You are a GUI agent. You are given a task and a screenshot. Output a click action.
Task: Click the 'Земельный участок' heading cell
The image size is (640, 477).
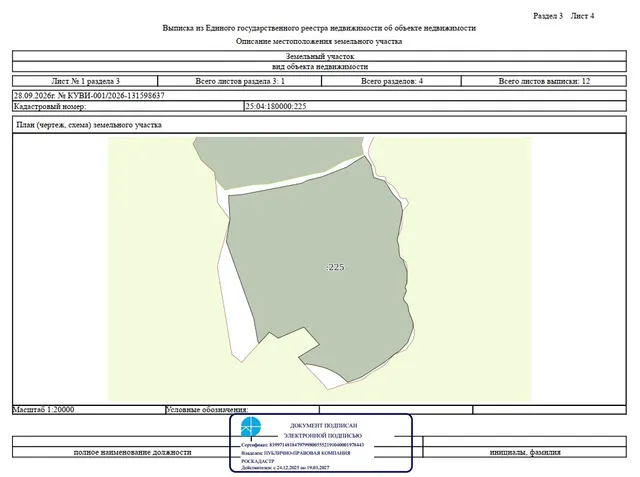click(320, 56)
